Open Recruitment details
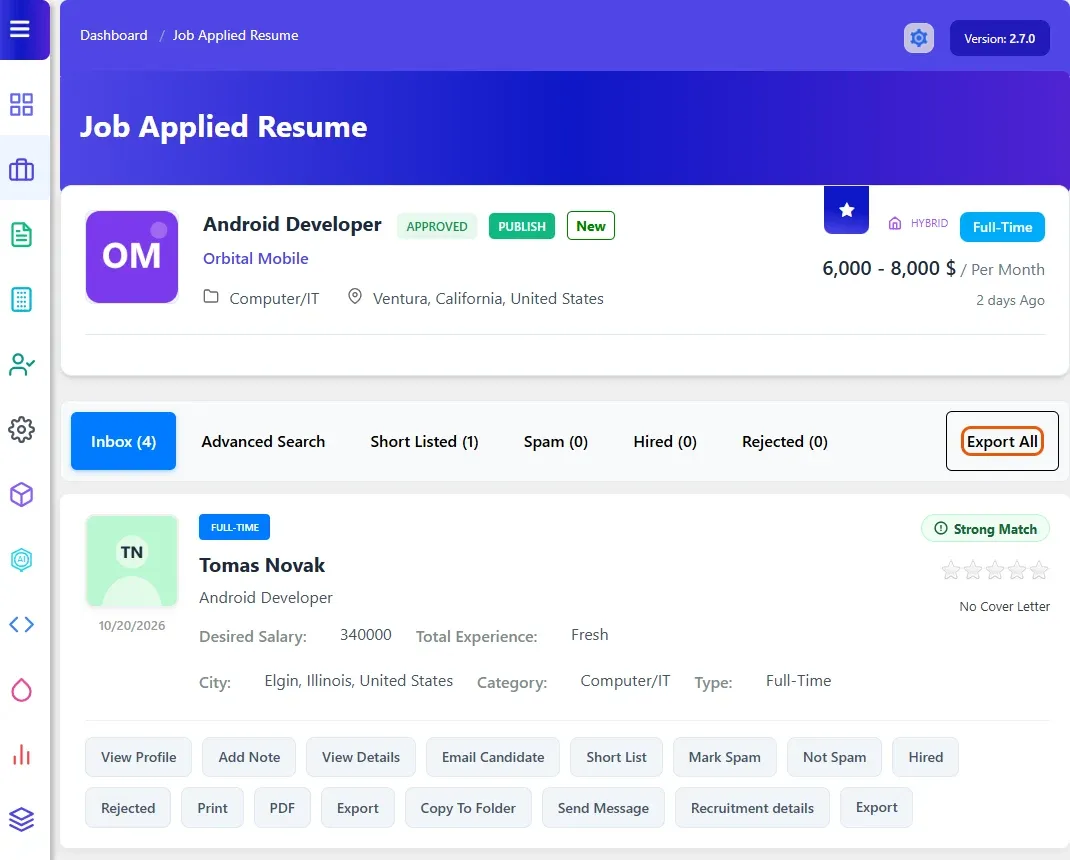 coord(752,807)
